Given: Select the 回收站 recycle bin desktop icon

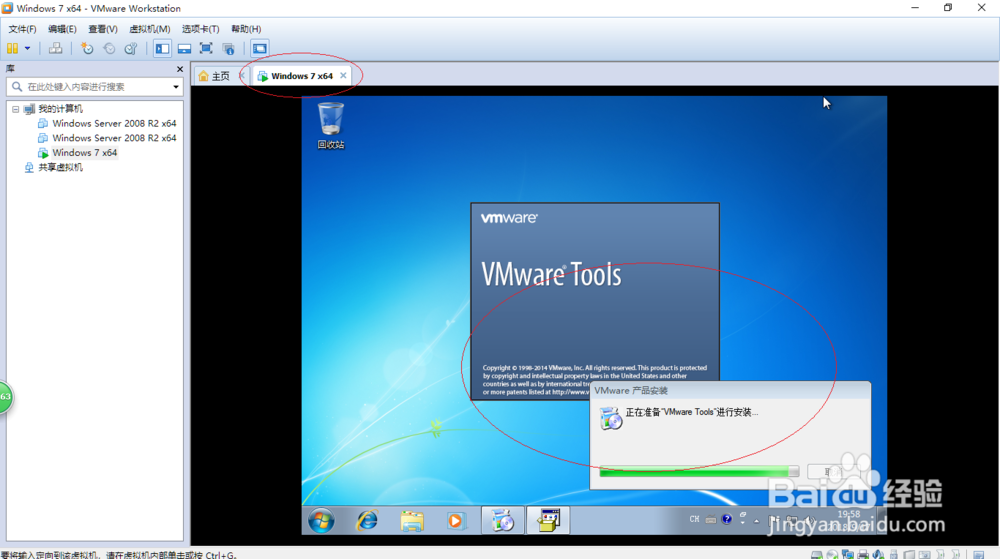Looking at the screenshot, I should [331, 126].
